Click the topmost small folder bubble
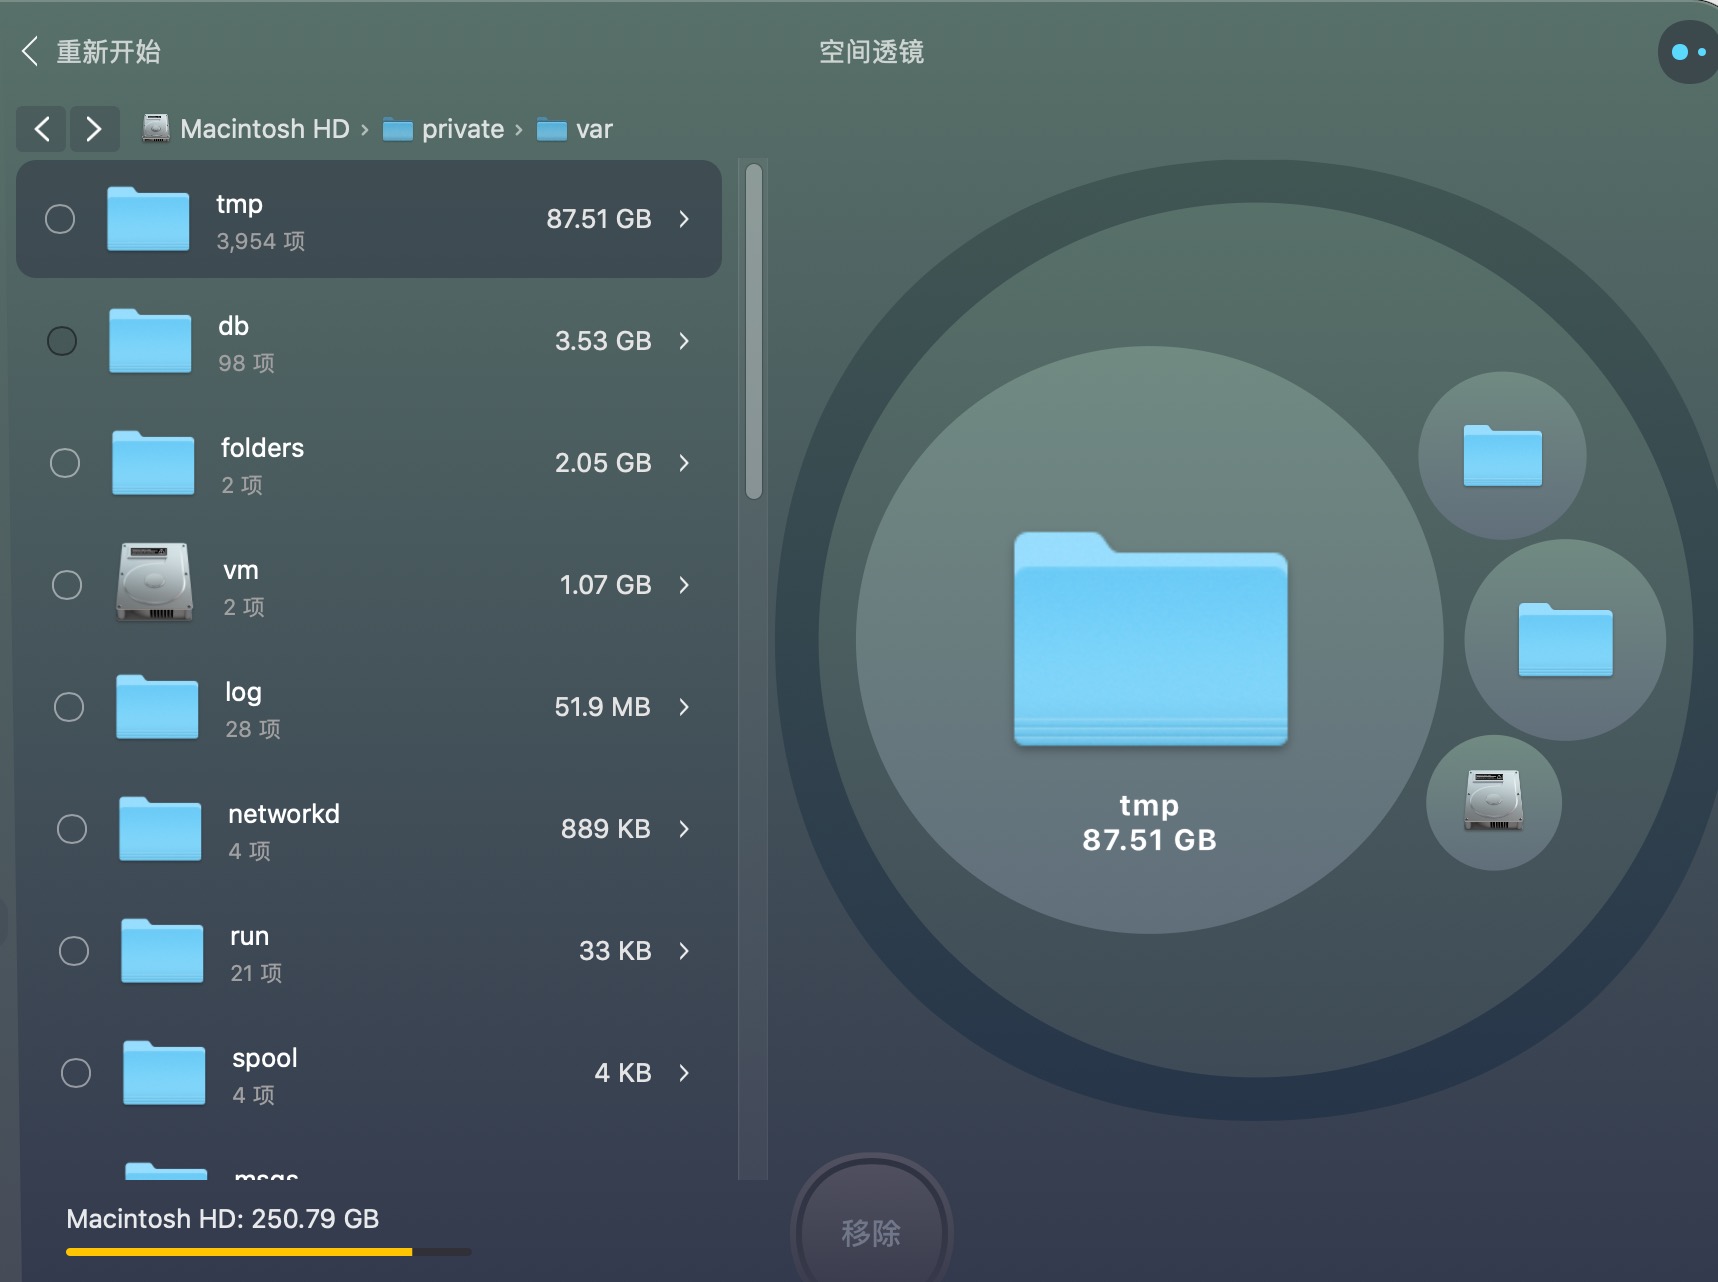 coord(1502,456)
